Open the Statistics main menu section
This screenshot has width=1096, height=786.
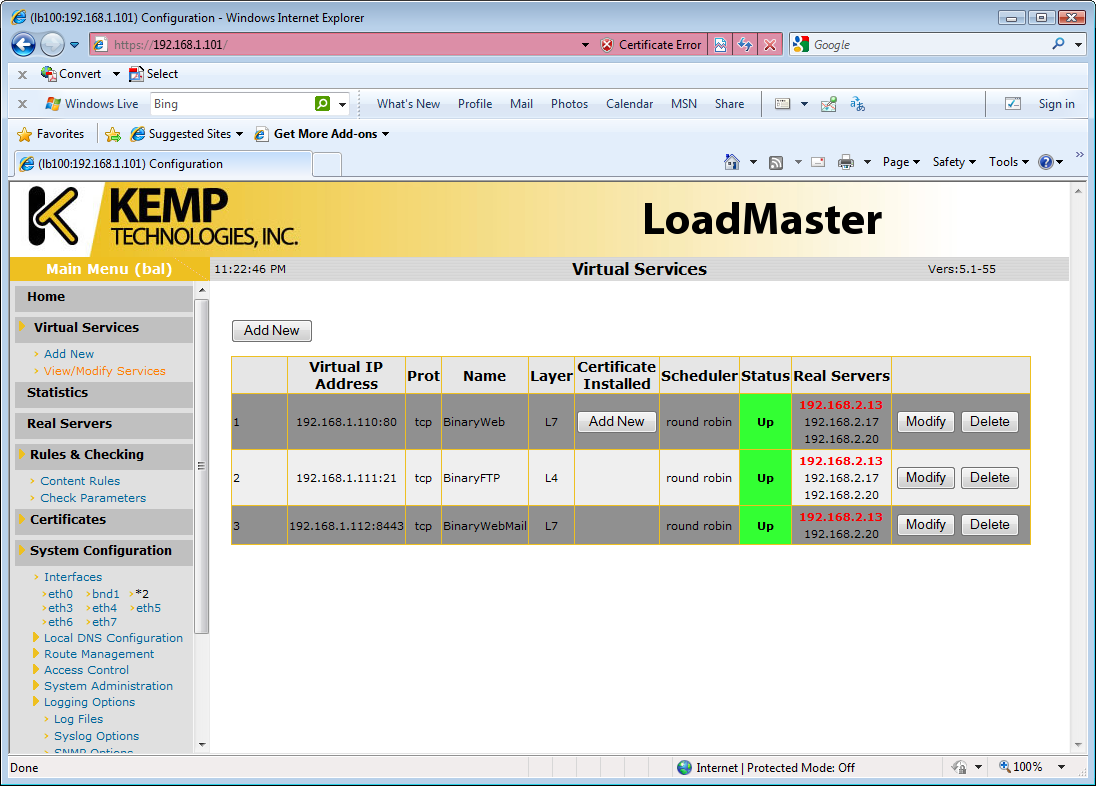pos(103,393)
